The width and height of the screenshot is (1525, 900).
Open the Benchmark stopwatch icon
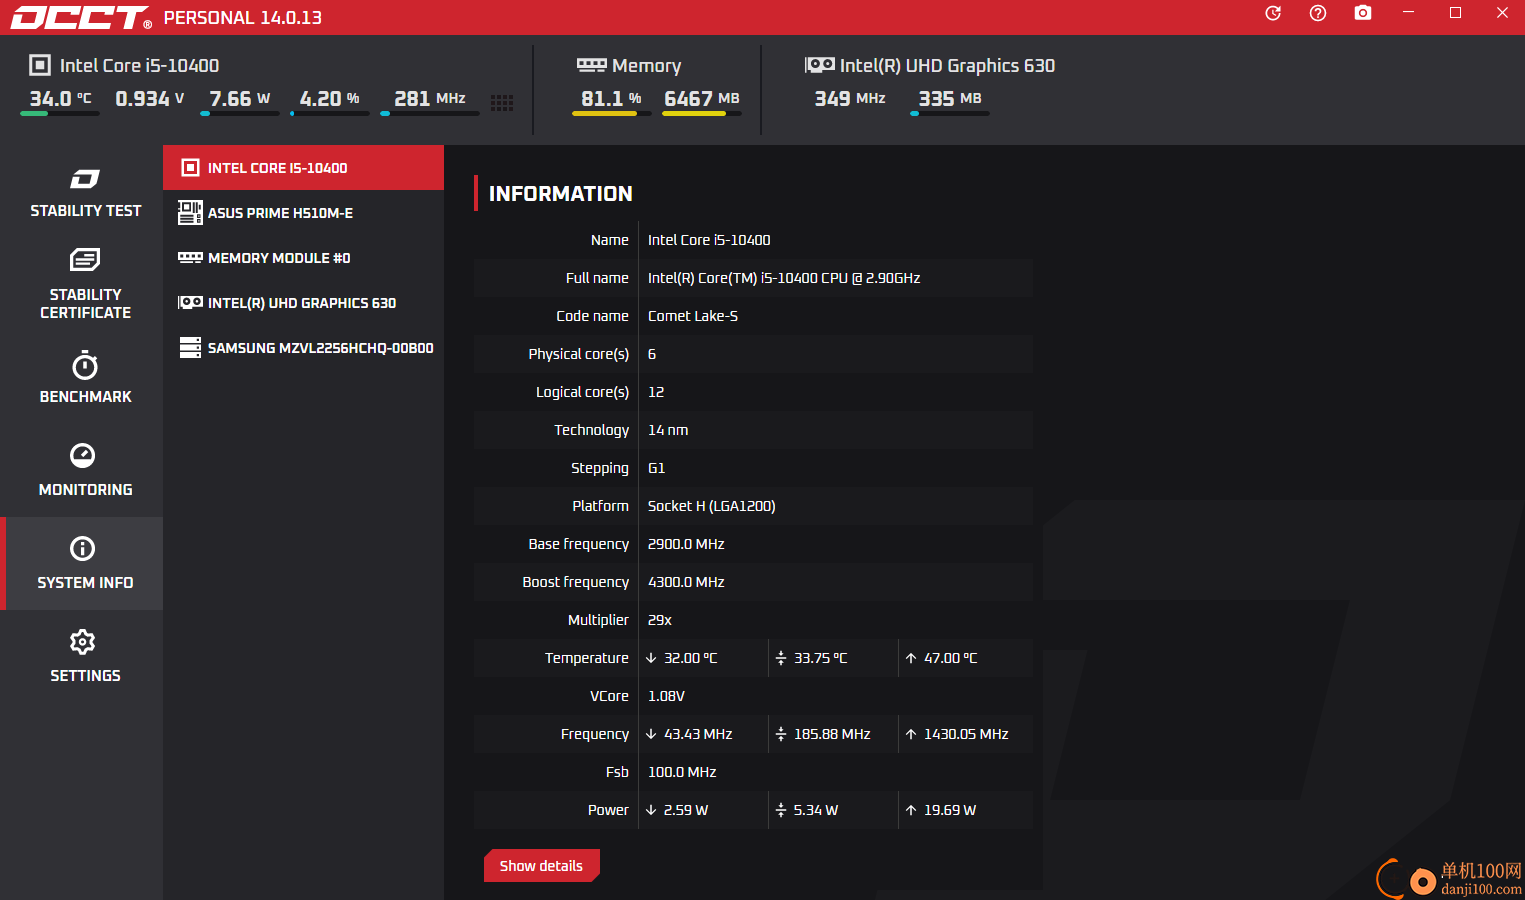[85, 365]
